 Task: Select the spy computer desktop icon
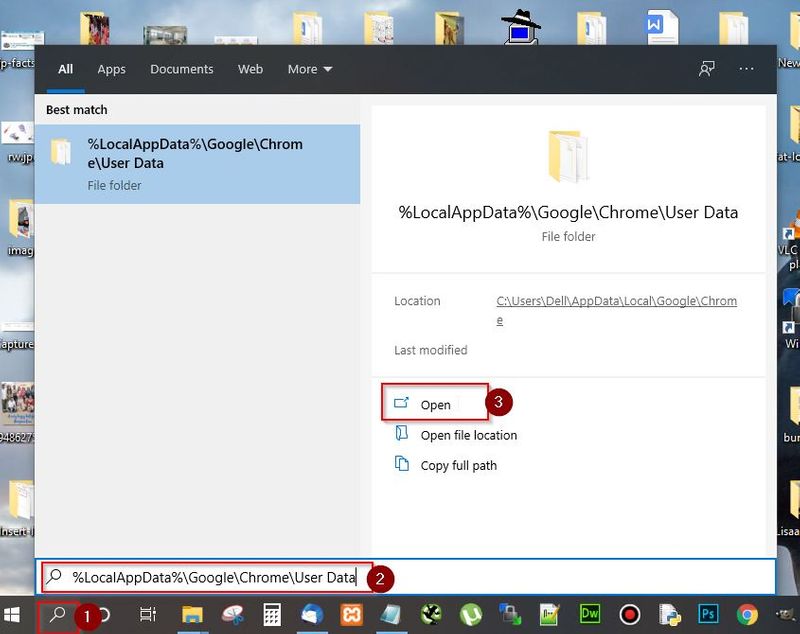click(x=520, y=27)
